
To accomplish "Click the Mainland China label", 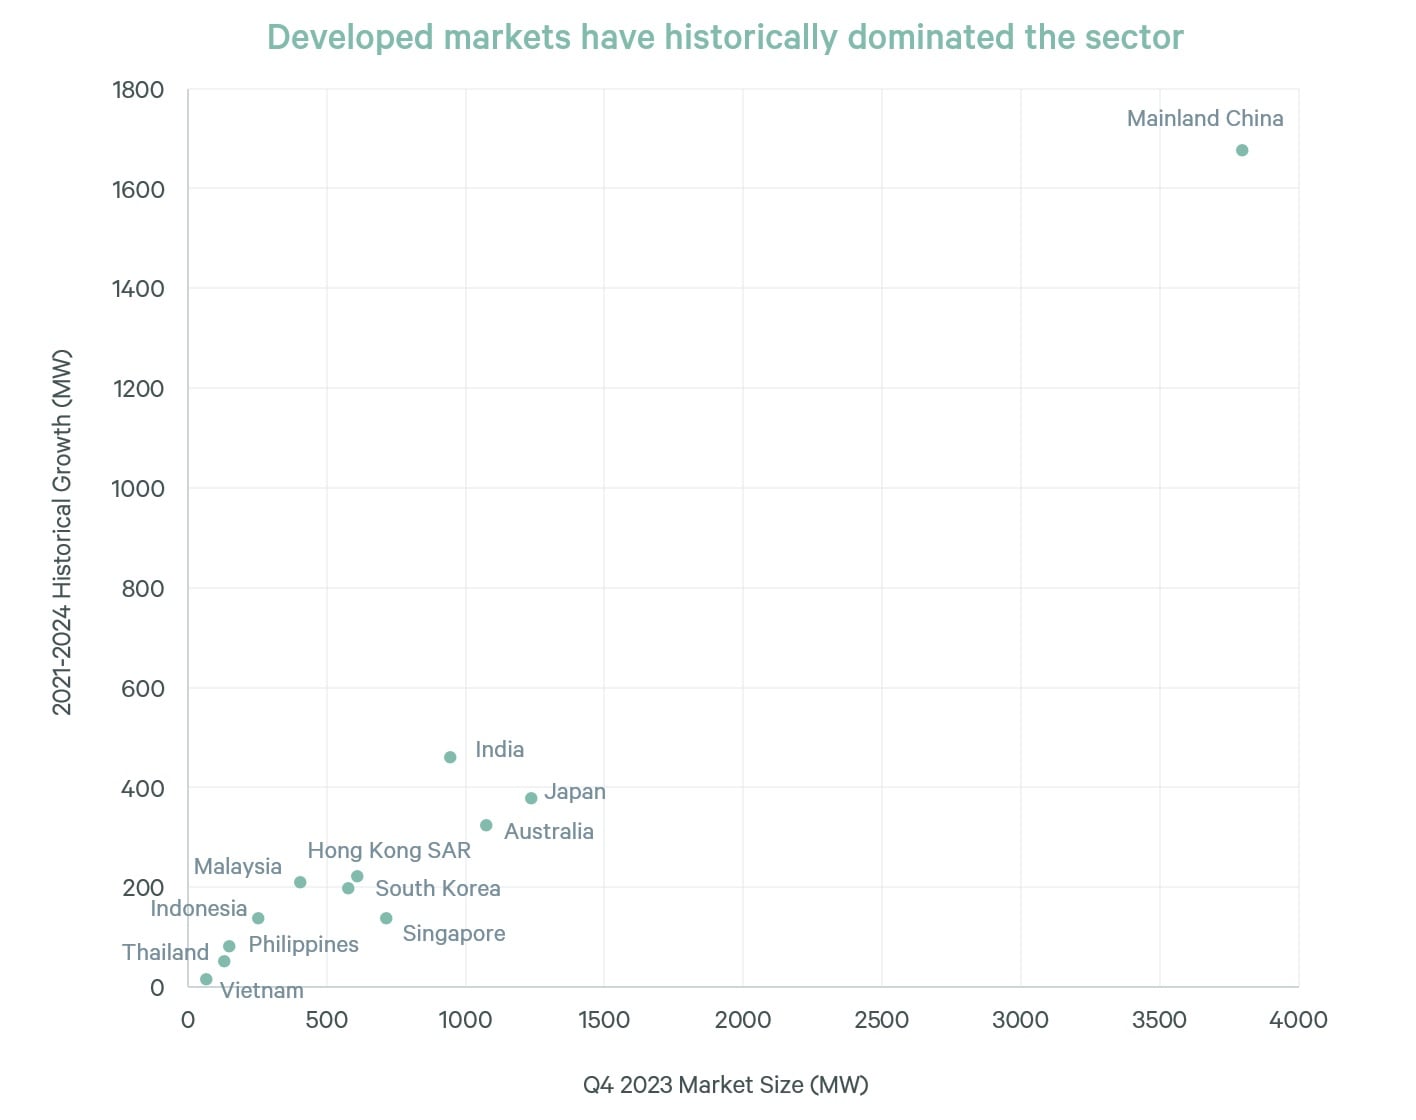I will 1204,118.
